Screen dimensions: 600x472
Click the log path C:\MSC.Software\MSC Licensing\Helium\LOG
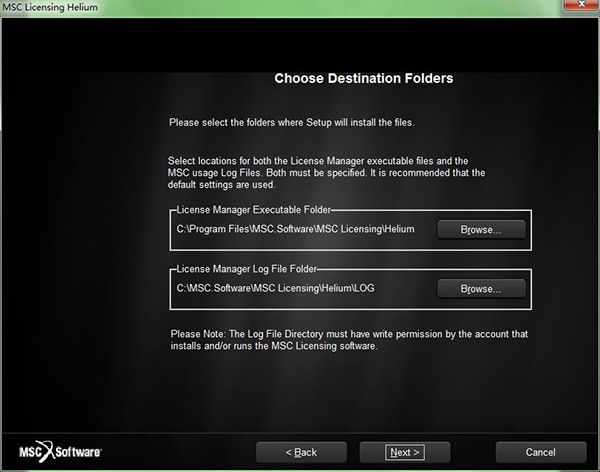coord(275,288)
